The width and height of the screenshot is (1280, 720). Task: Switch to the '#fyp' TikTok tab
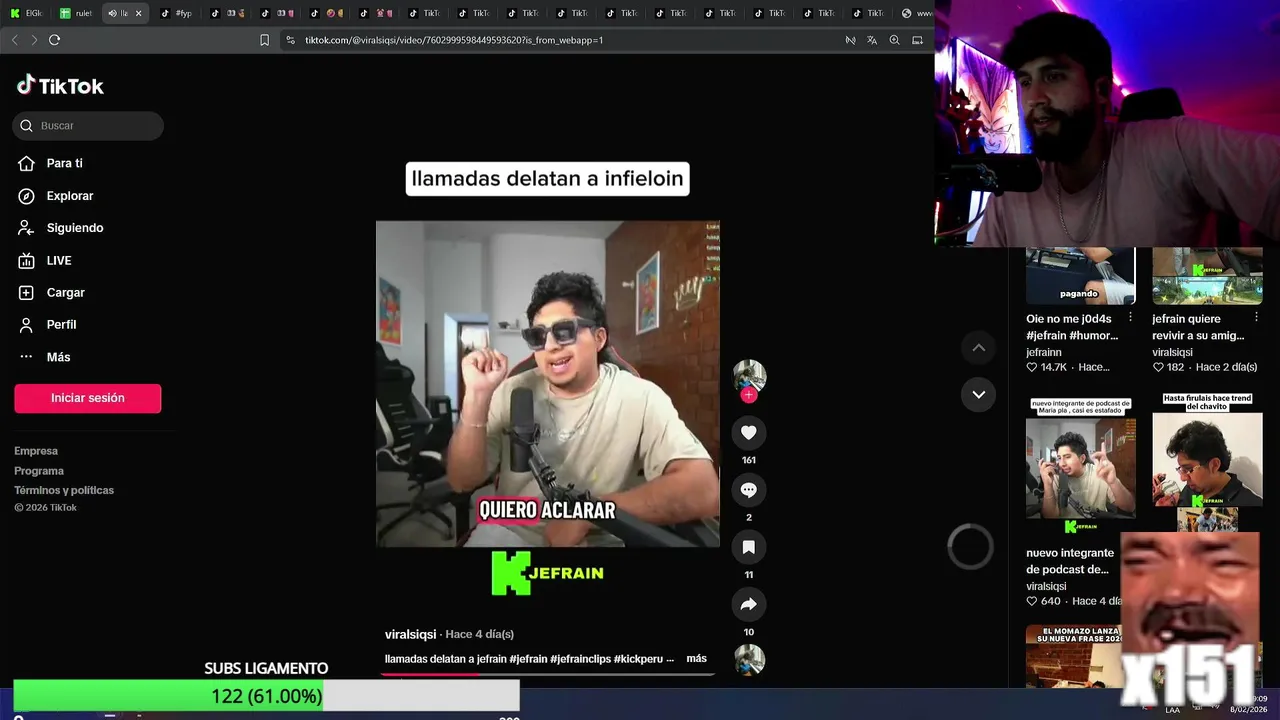pyautogui.click(x=176, y=13)
